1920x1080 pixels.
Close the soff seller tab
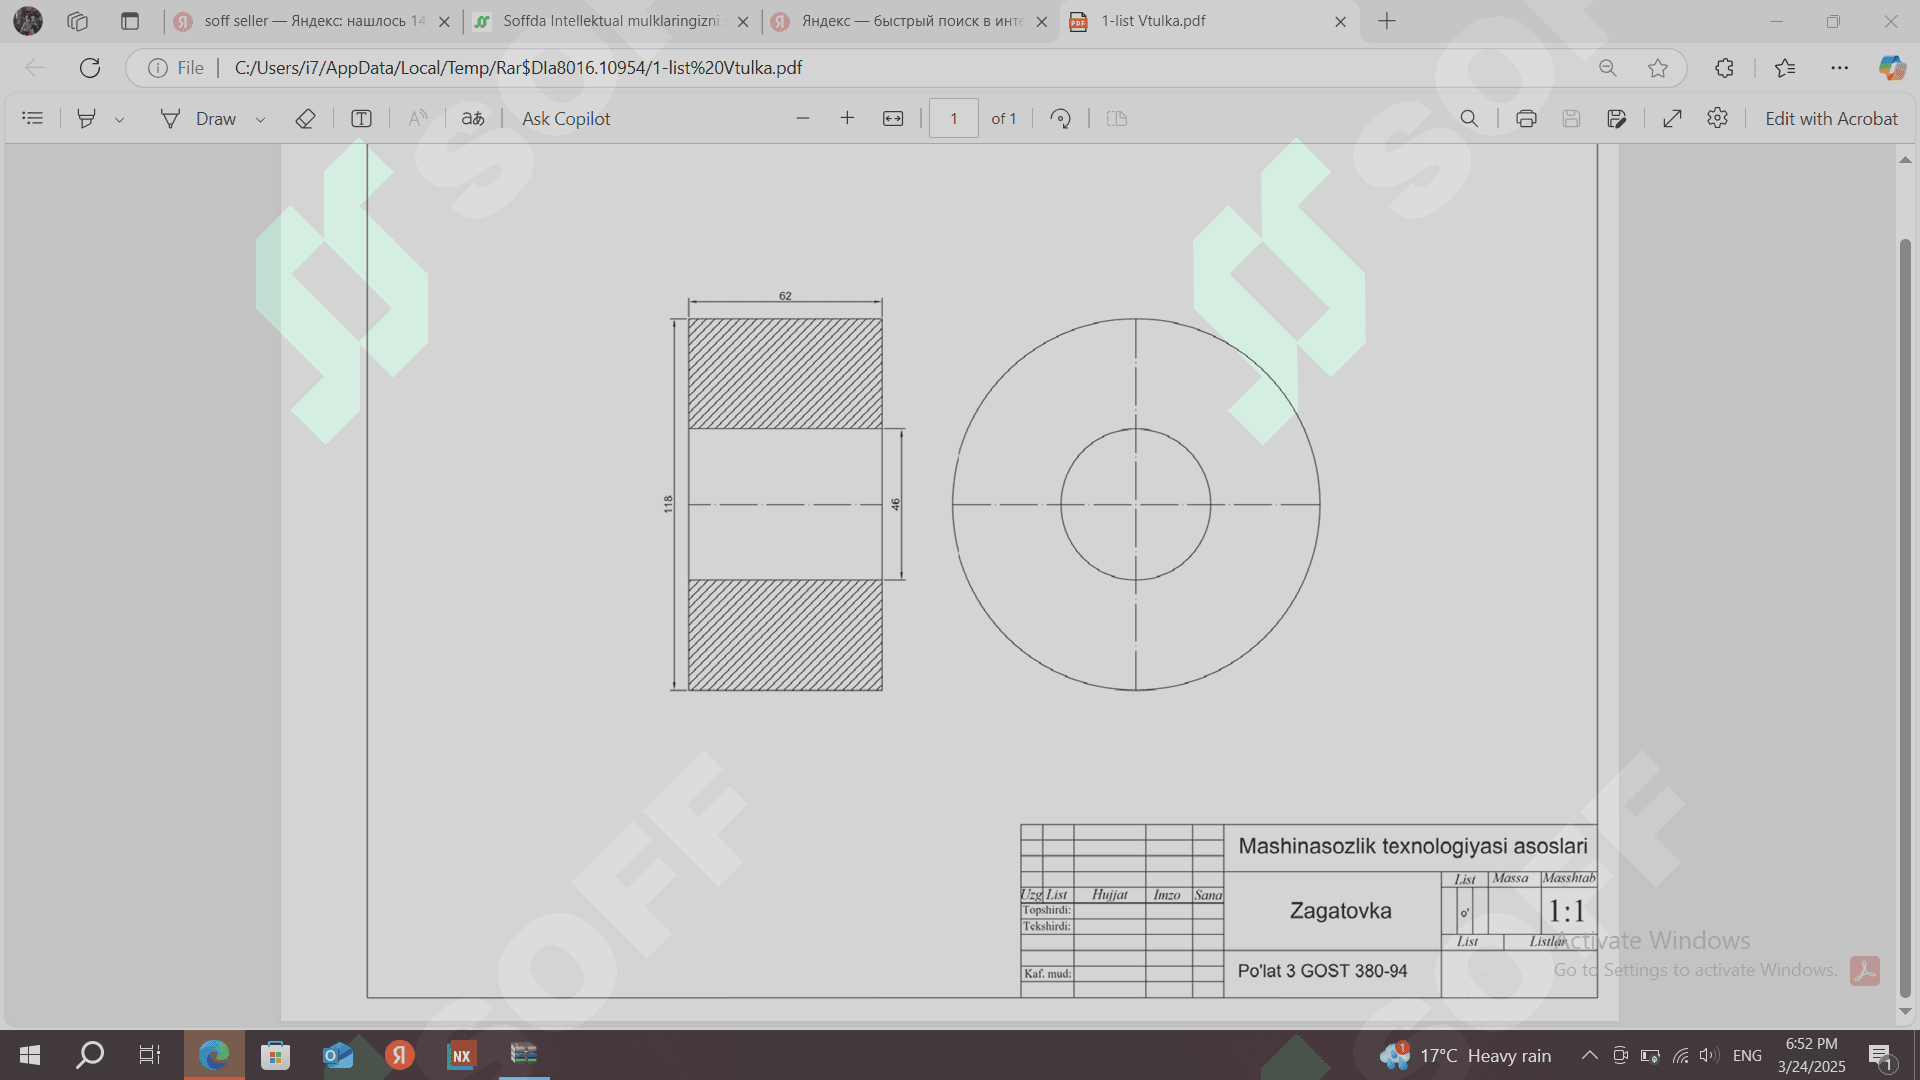(444, 21)
